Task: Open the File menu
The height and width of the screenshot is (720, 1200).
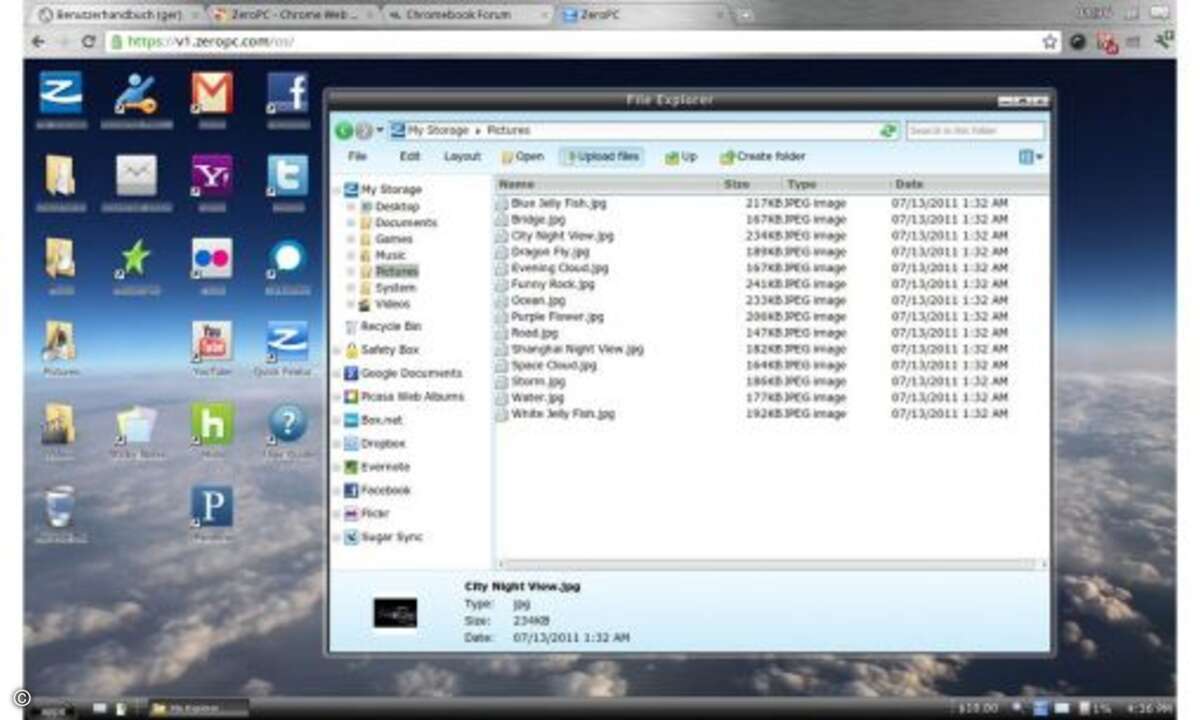Action: click(357, 157)
